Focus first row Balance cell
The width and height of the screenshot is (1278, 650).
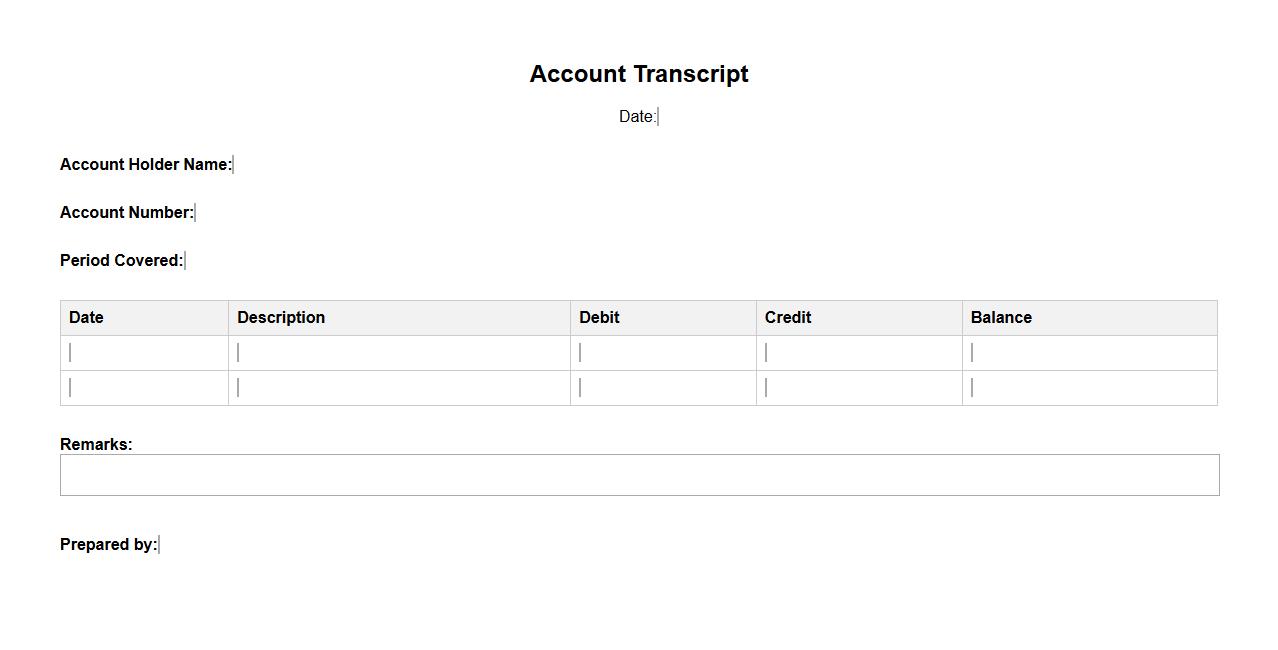coord(1089,353)
